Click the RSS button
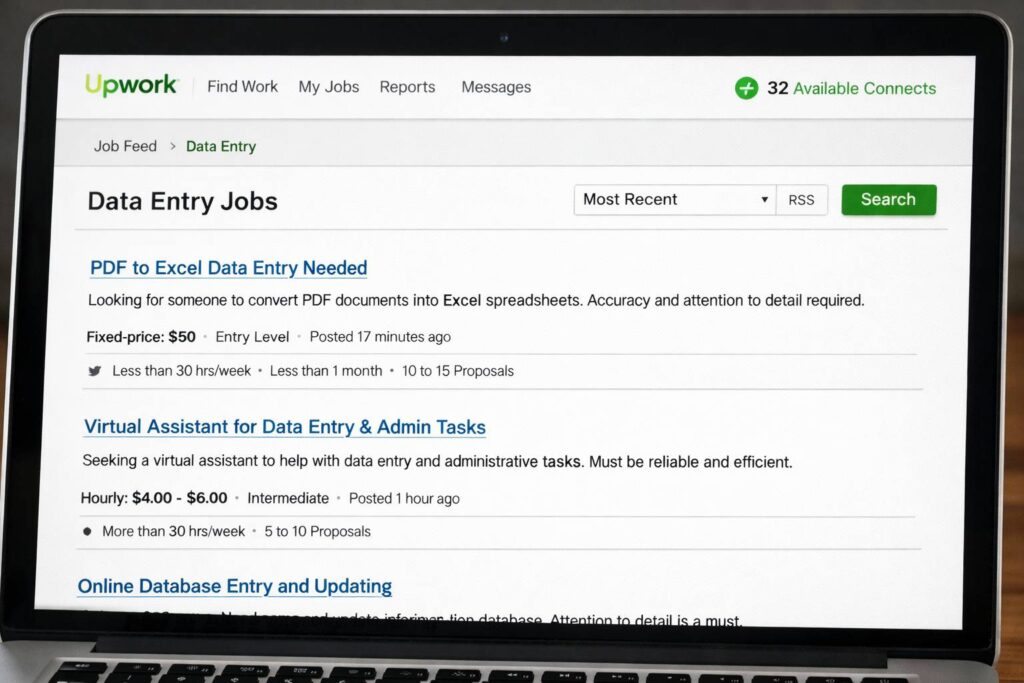 [x=801, y=200]
